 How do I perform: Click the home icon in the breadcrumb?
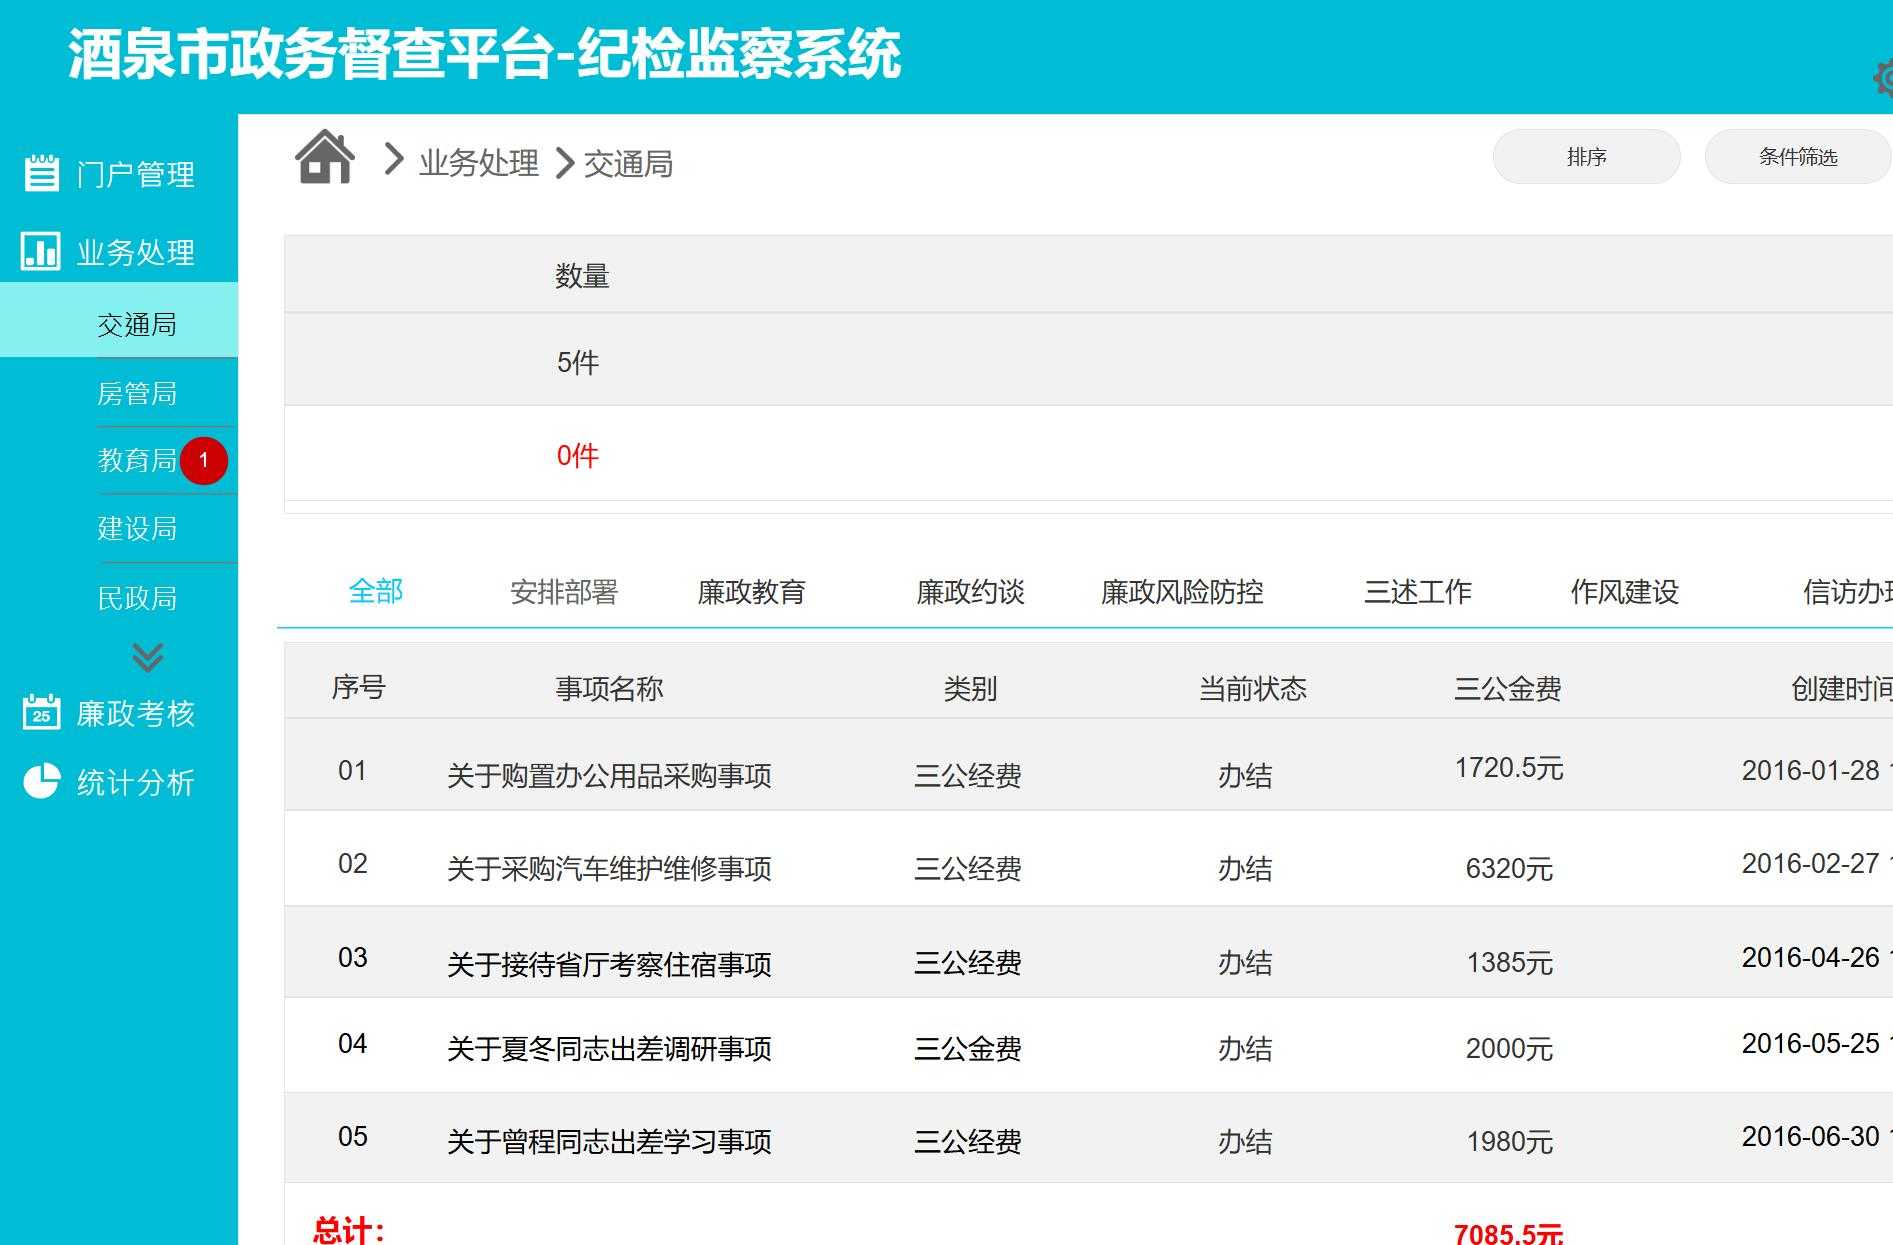point(323,158)
